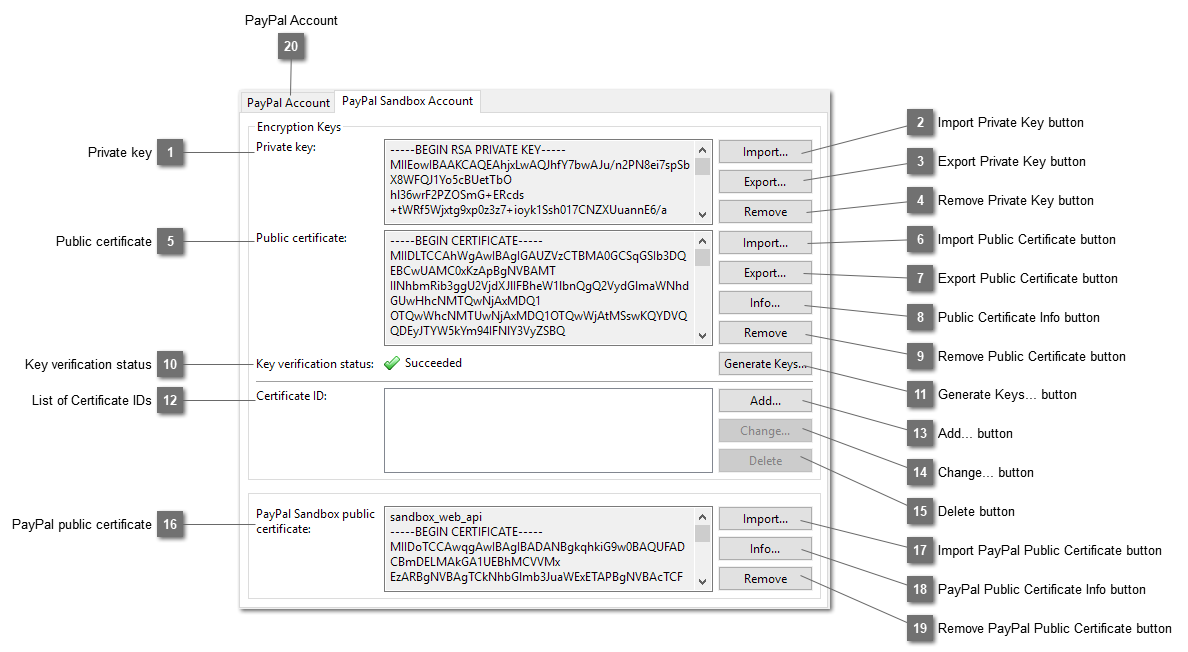The image size is (1188, 652).
Task: Click the '-----BEGIN RSA PRIVATE KEY-----' line
Action: click(478, 150)
